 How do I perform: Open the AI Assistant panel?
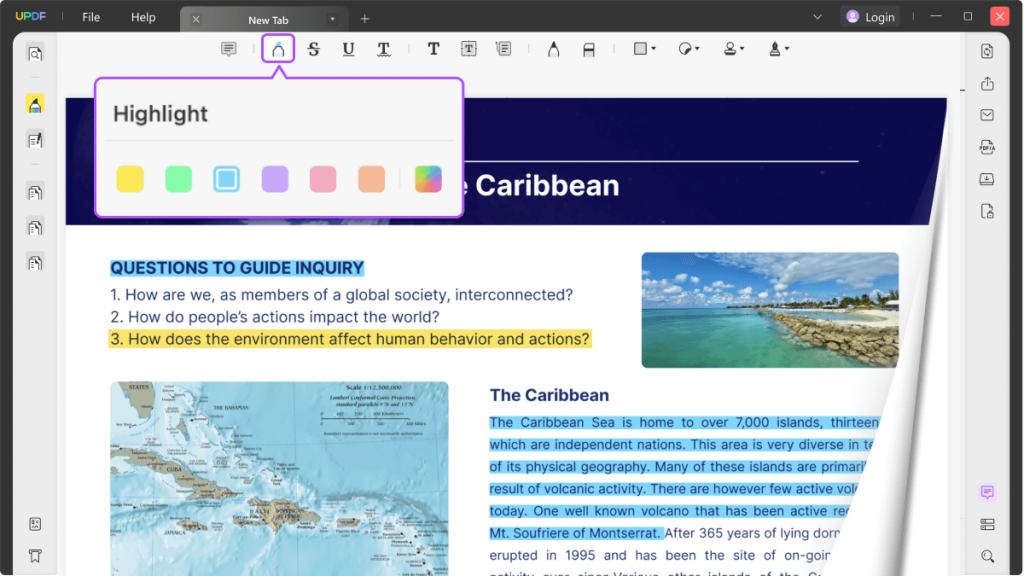click(x=987, y=492)
